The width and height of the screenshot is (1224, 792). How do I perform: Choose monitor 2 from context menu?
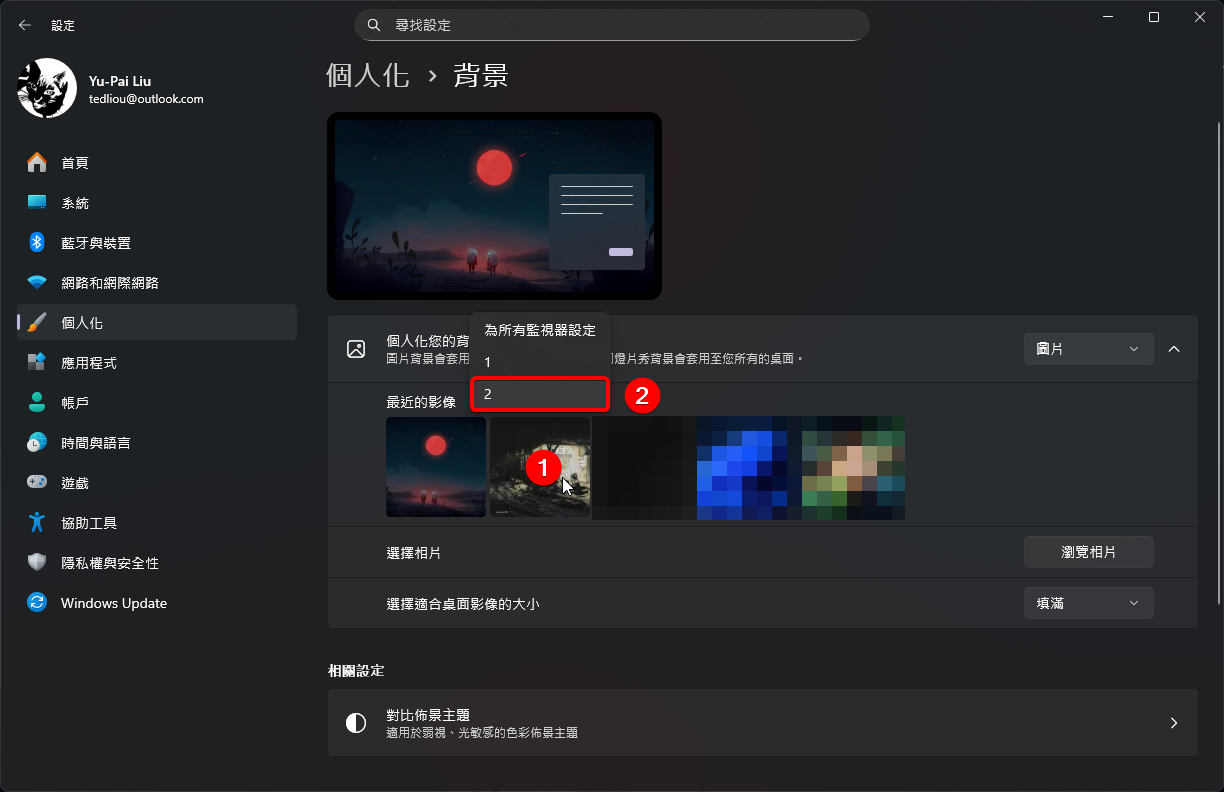(x=540, y=394)
